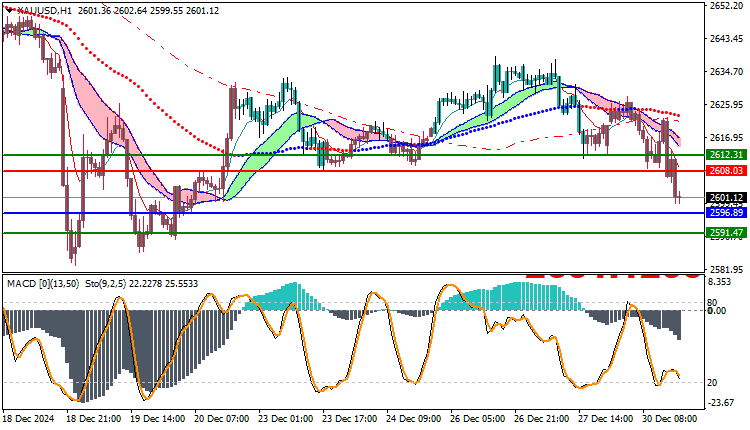Click the -23.67 indicator scale value
This screenshot has width=750, height=430.
721,403
